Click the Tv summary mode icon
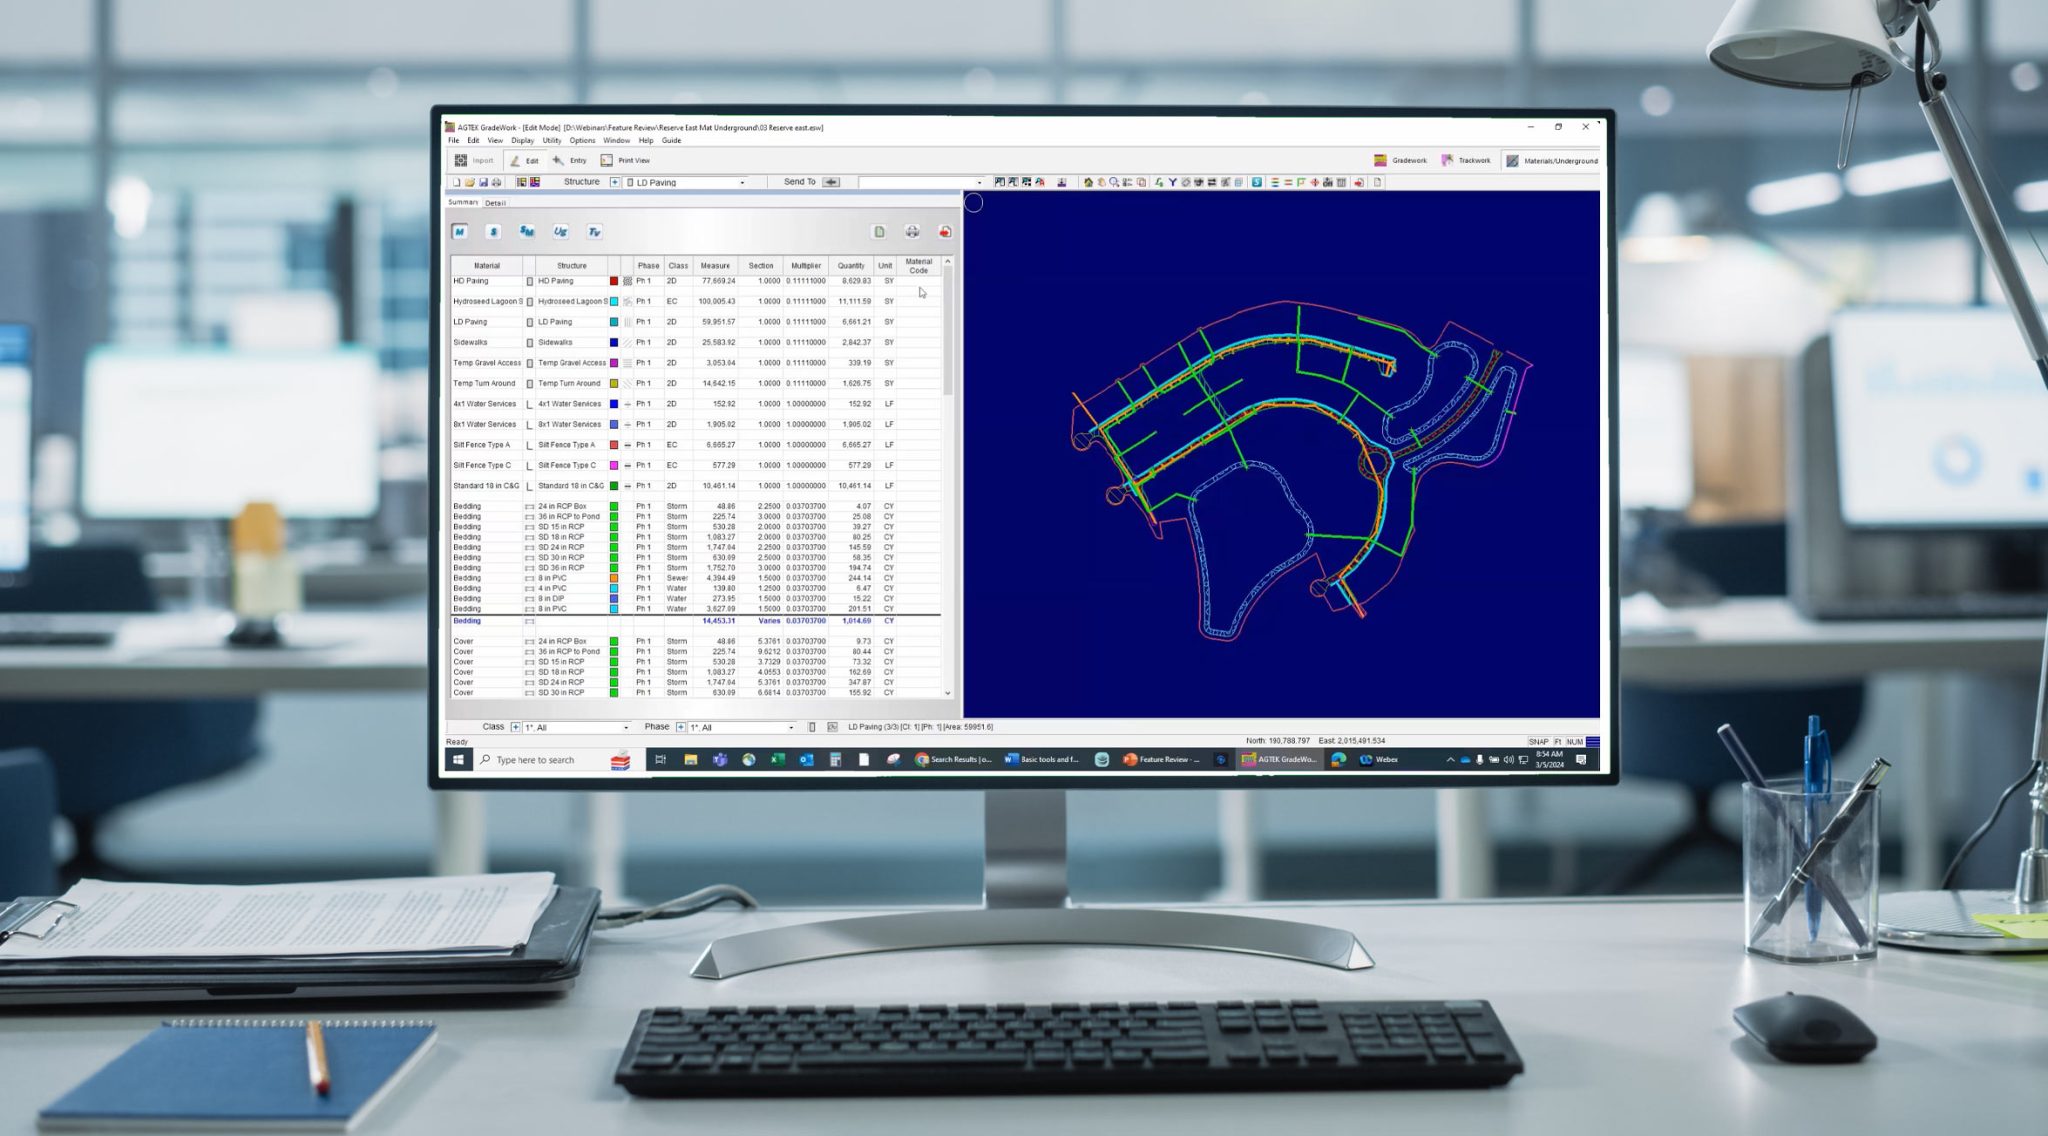The image size is (2048, 1136). click(x=594, y=232)
